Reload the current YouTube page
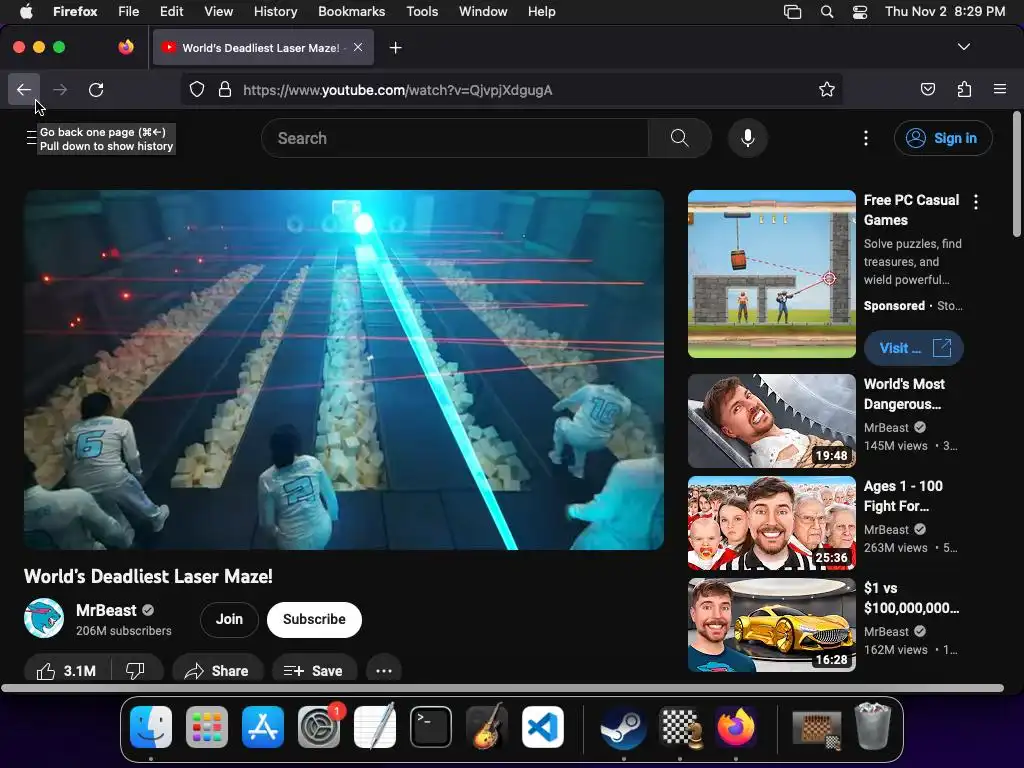 [x=96, y=89]
